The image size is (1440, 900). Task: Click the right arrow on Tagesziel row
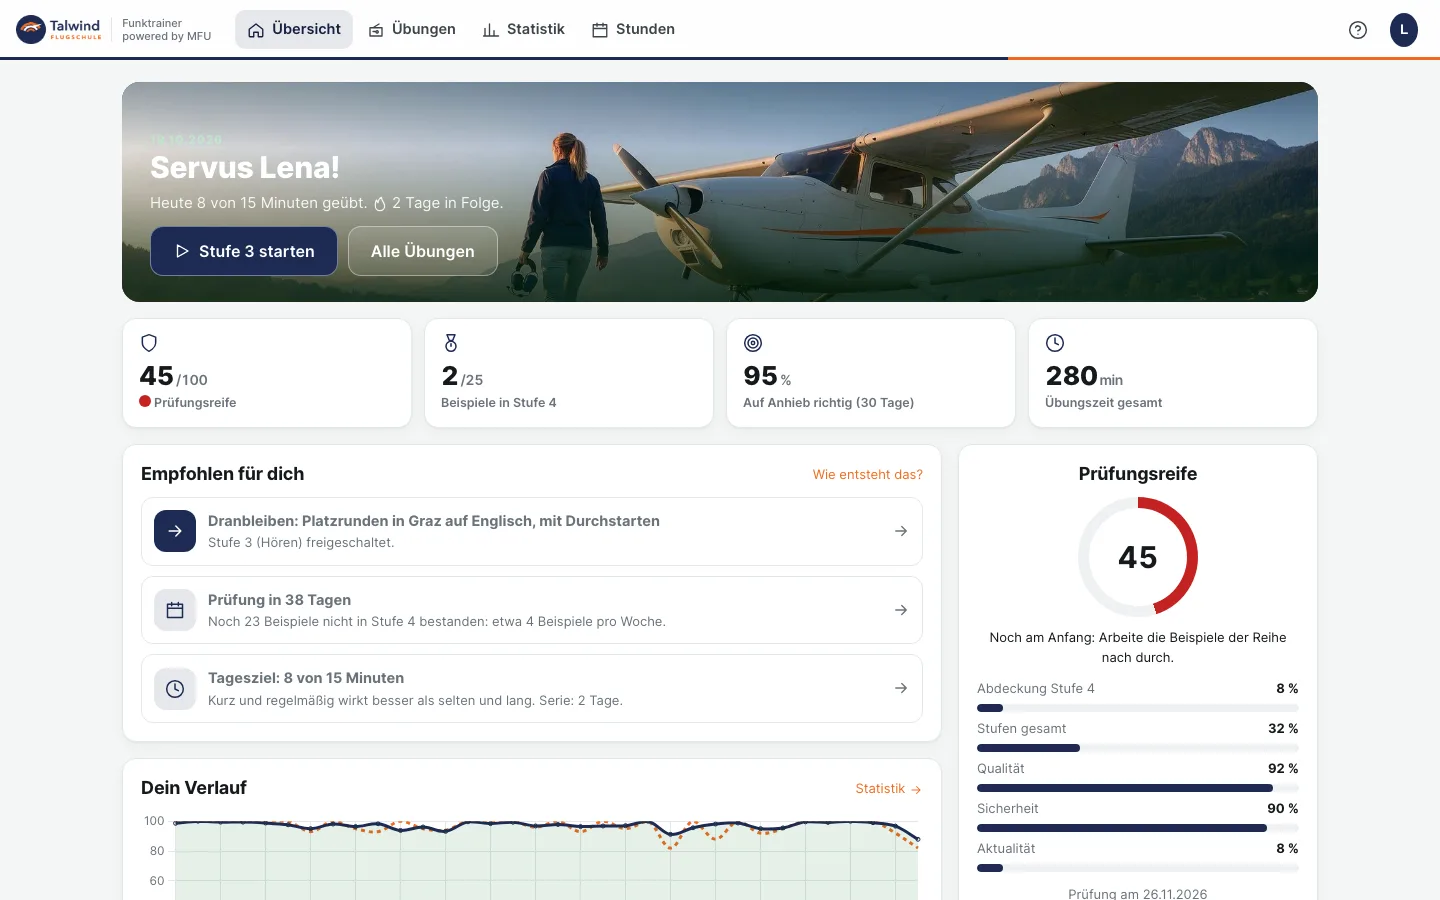point(901,688)
